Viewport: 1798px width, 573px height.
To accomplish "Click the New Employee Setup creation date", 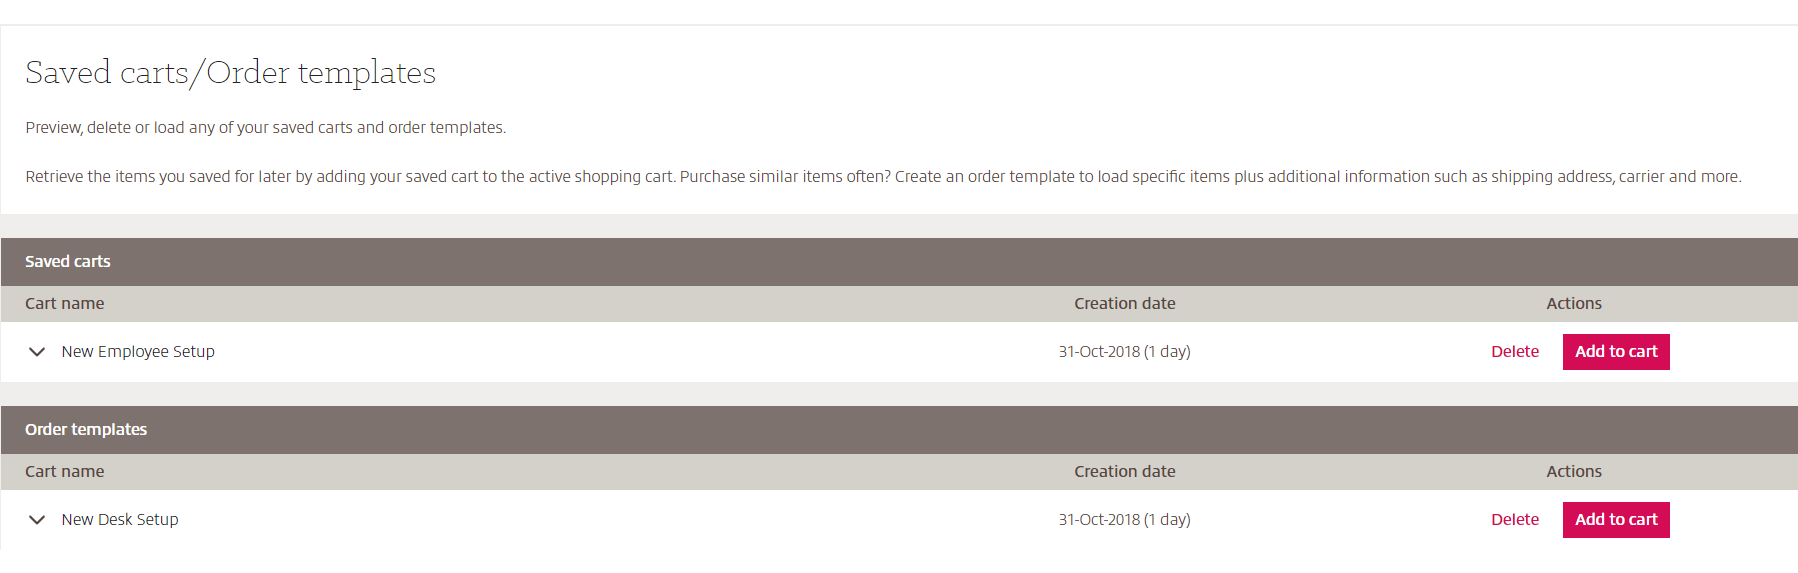I will pyautogui.click(x=1124, y=352).
